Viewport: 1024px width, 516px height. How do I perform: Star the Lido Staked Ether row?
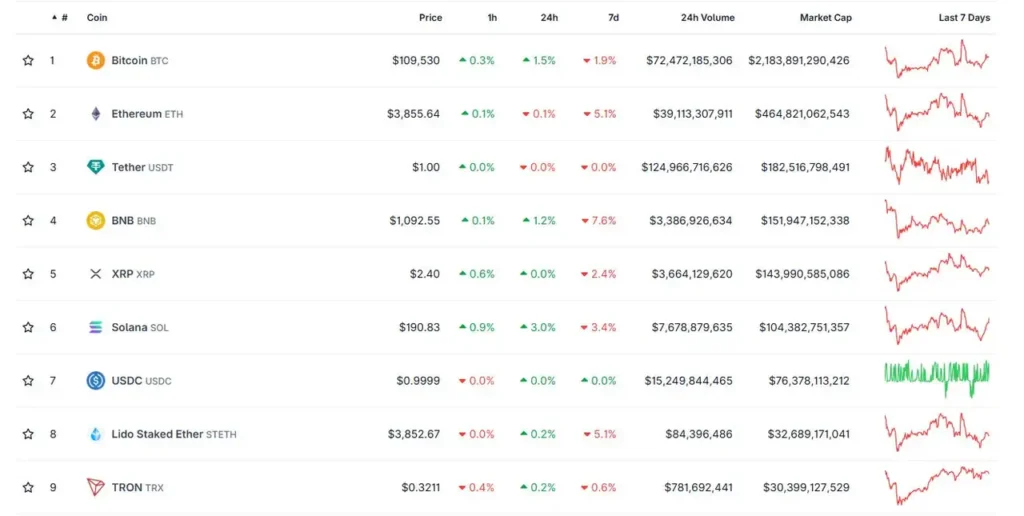point(28,434)
